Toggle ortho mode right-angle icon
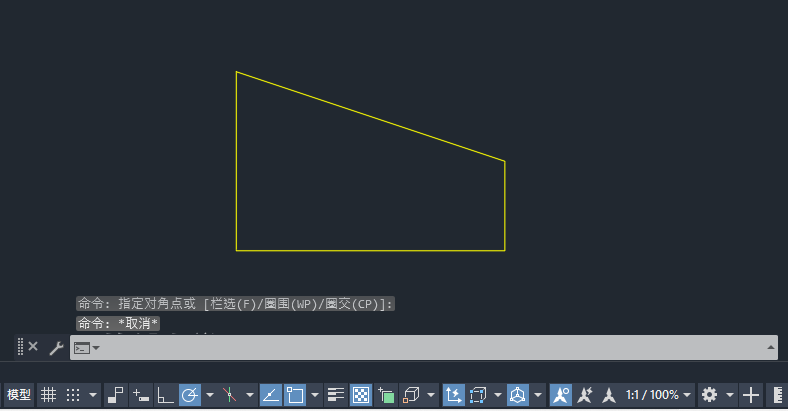 165,395
